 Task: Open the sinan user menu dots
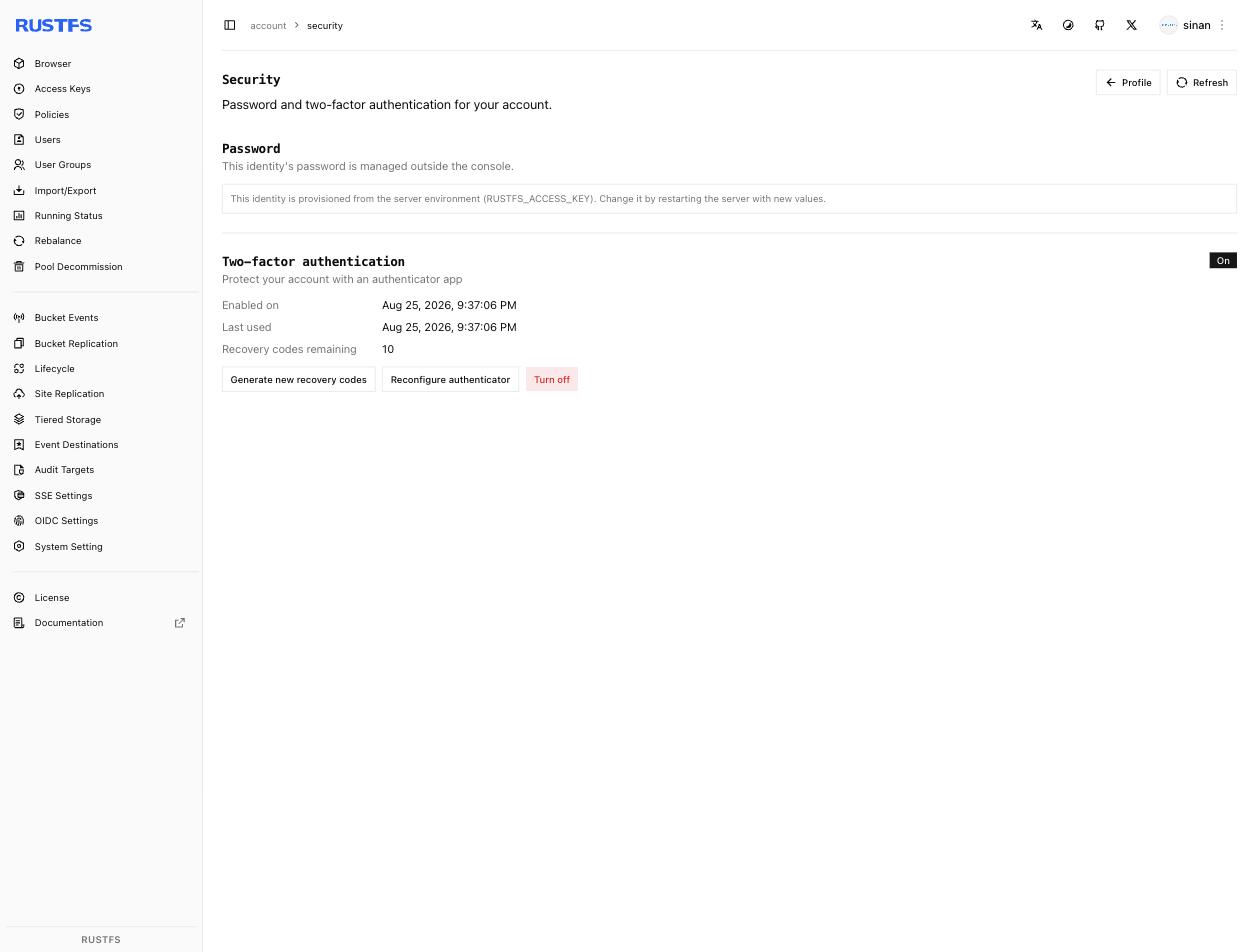1222,25
